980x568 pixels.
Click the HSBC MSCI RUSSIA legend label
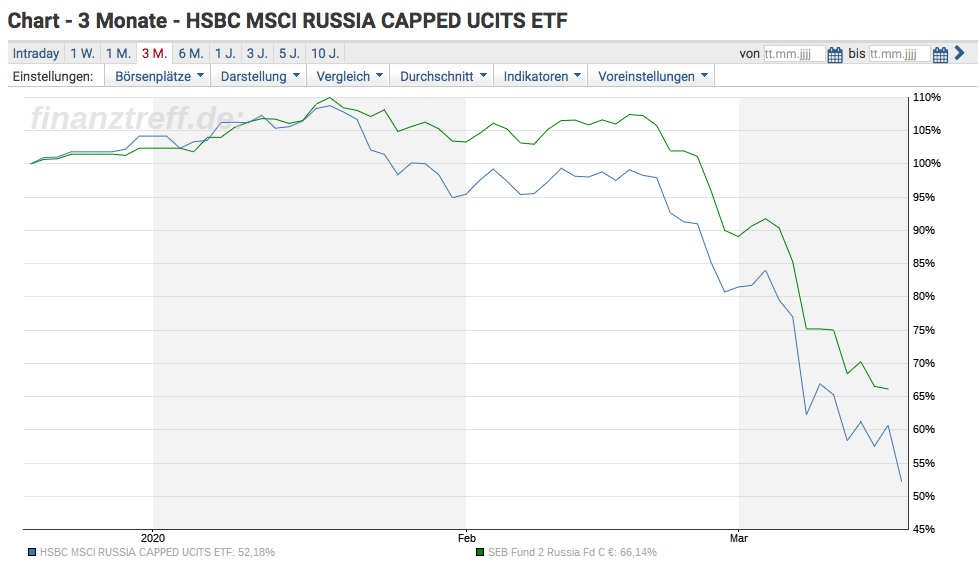(x=157, y=552)
